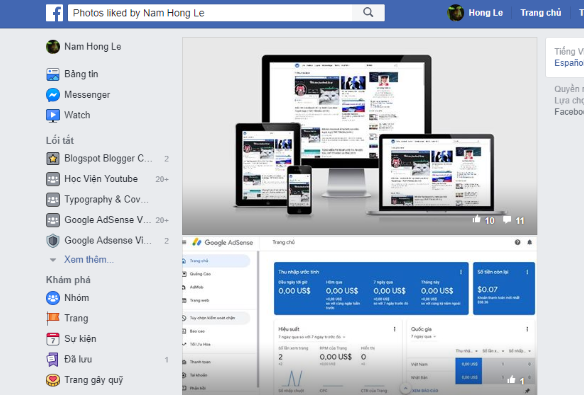Open Typography & Cov... shortcut

click(107, 200)
